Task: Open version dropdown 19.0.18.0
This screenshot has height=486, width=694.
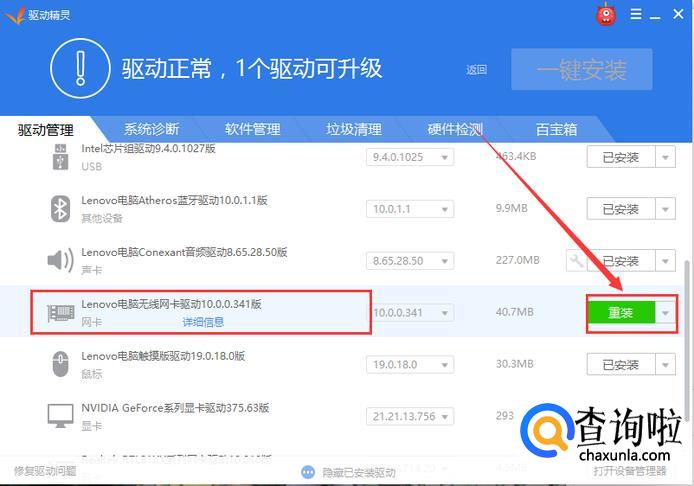Action: pyautogui.click(x=410, y=364)
